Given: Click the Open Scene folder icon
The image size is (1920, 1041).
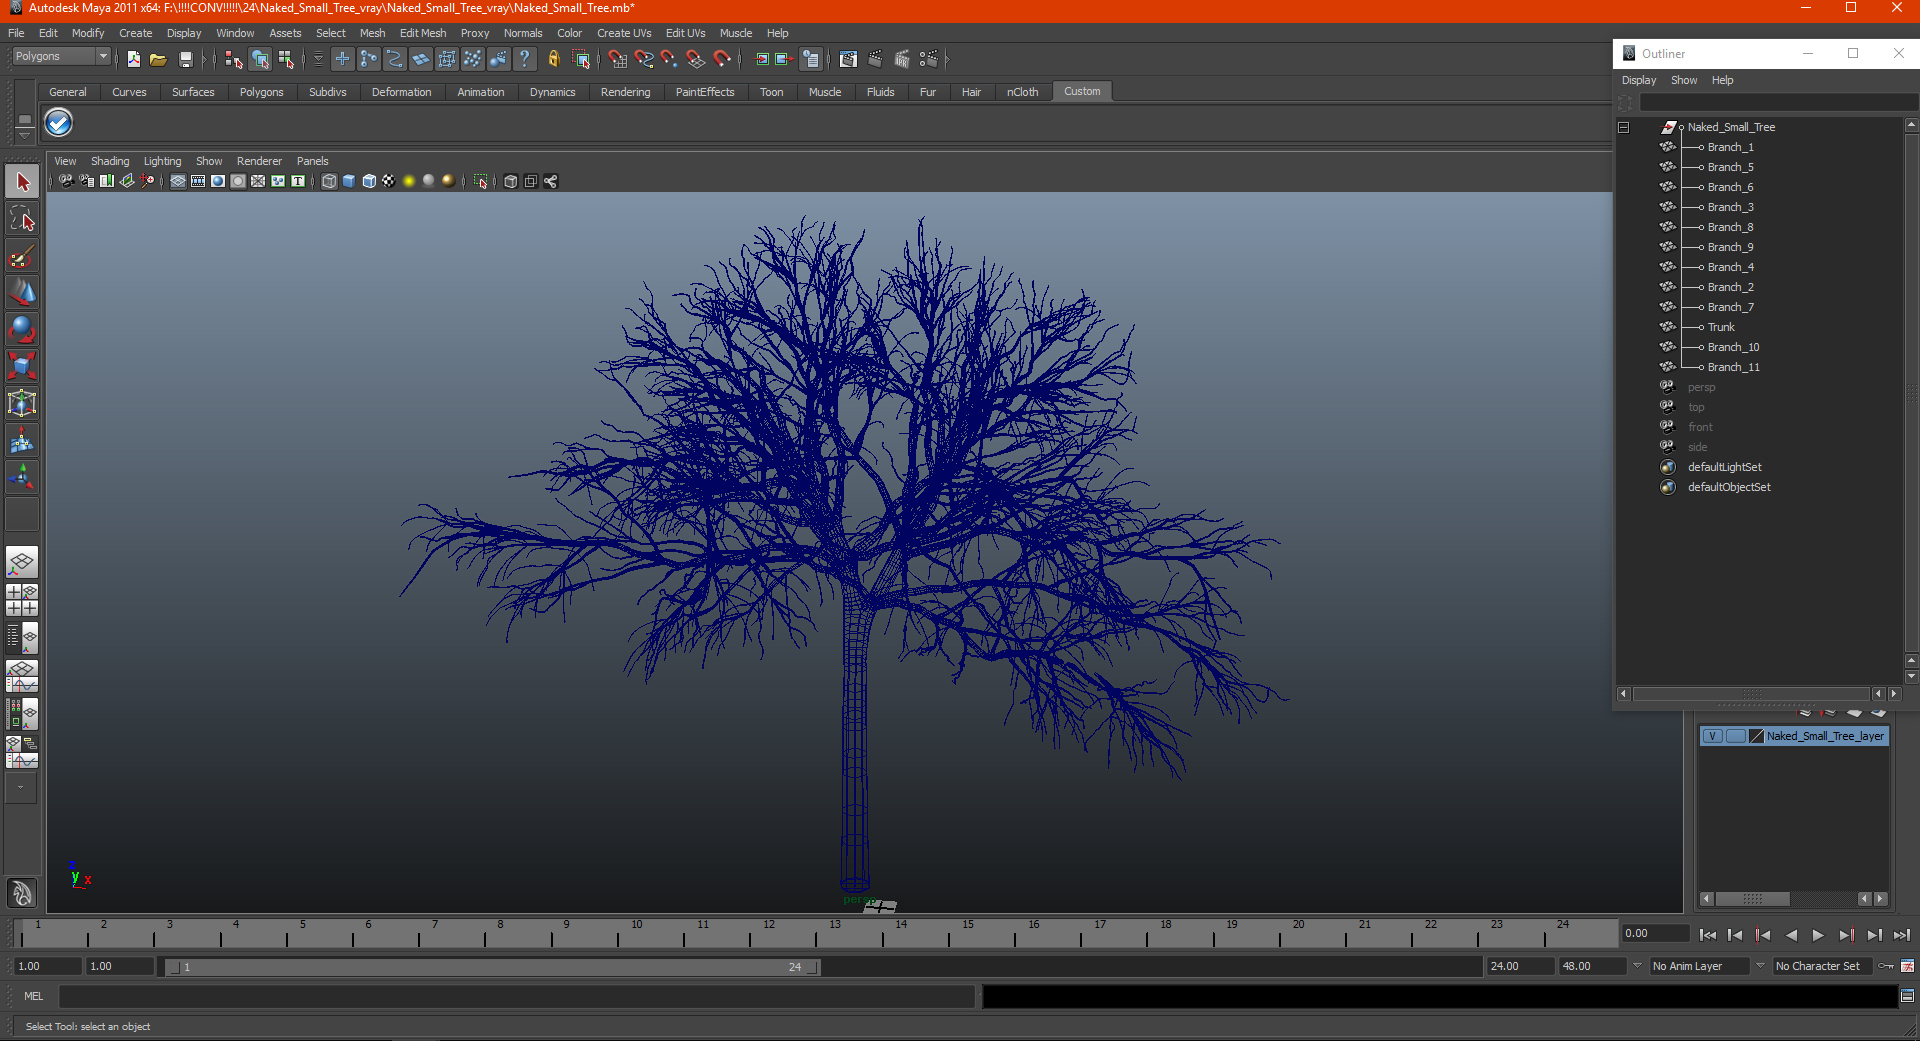Looking at the screenshot, I should [158, 59].
